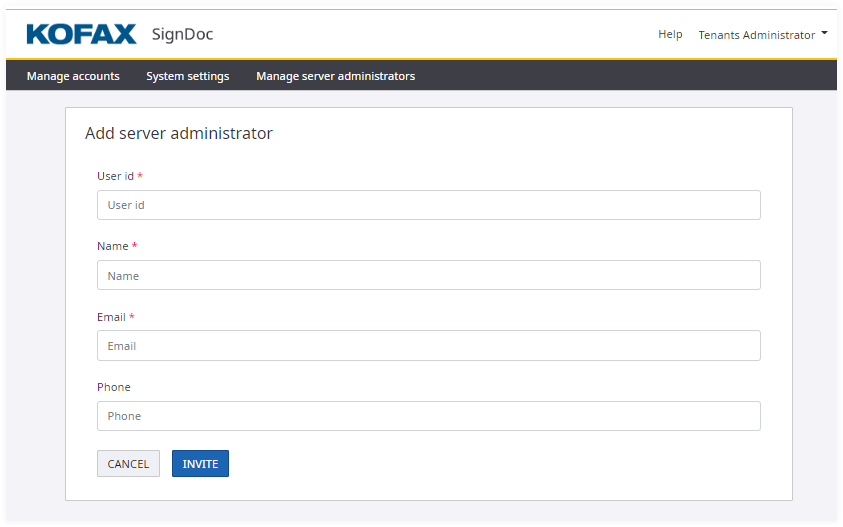Click the Phone field label

click(114, 387)
